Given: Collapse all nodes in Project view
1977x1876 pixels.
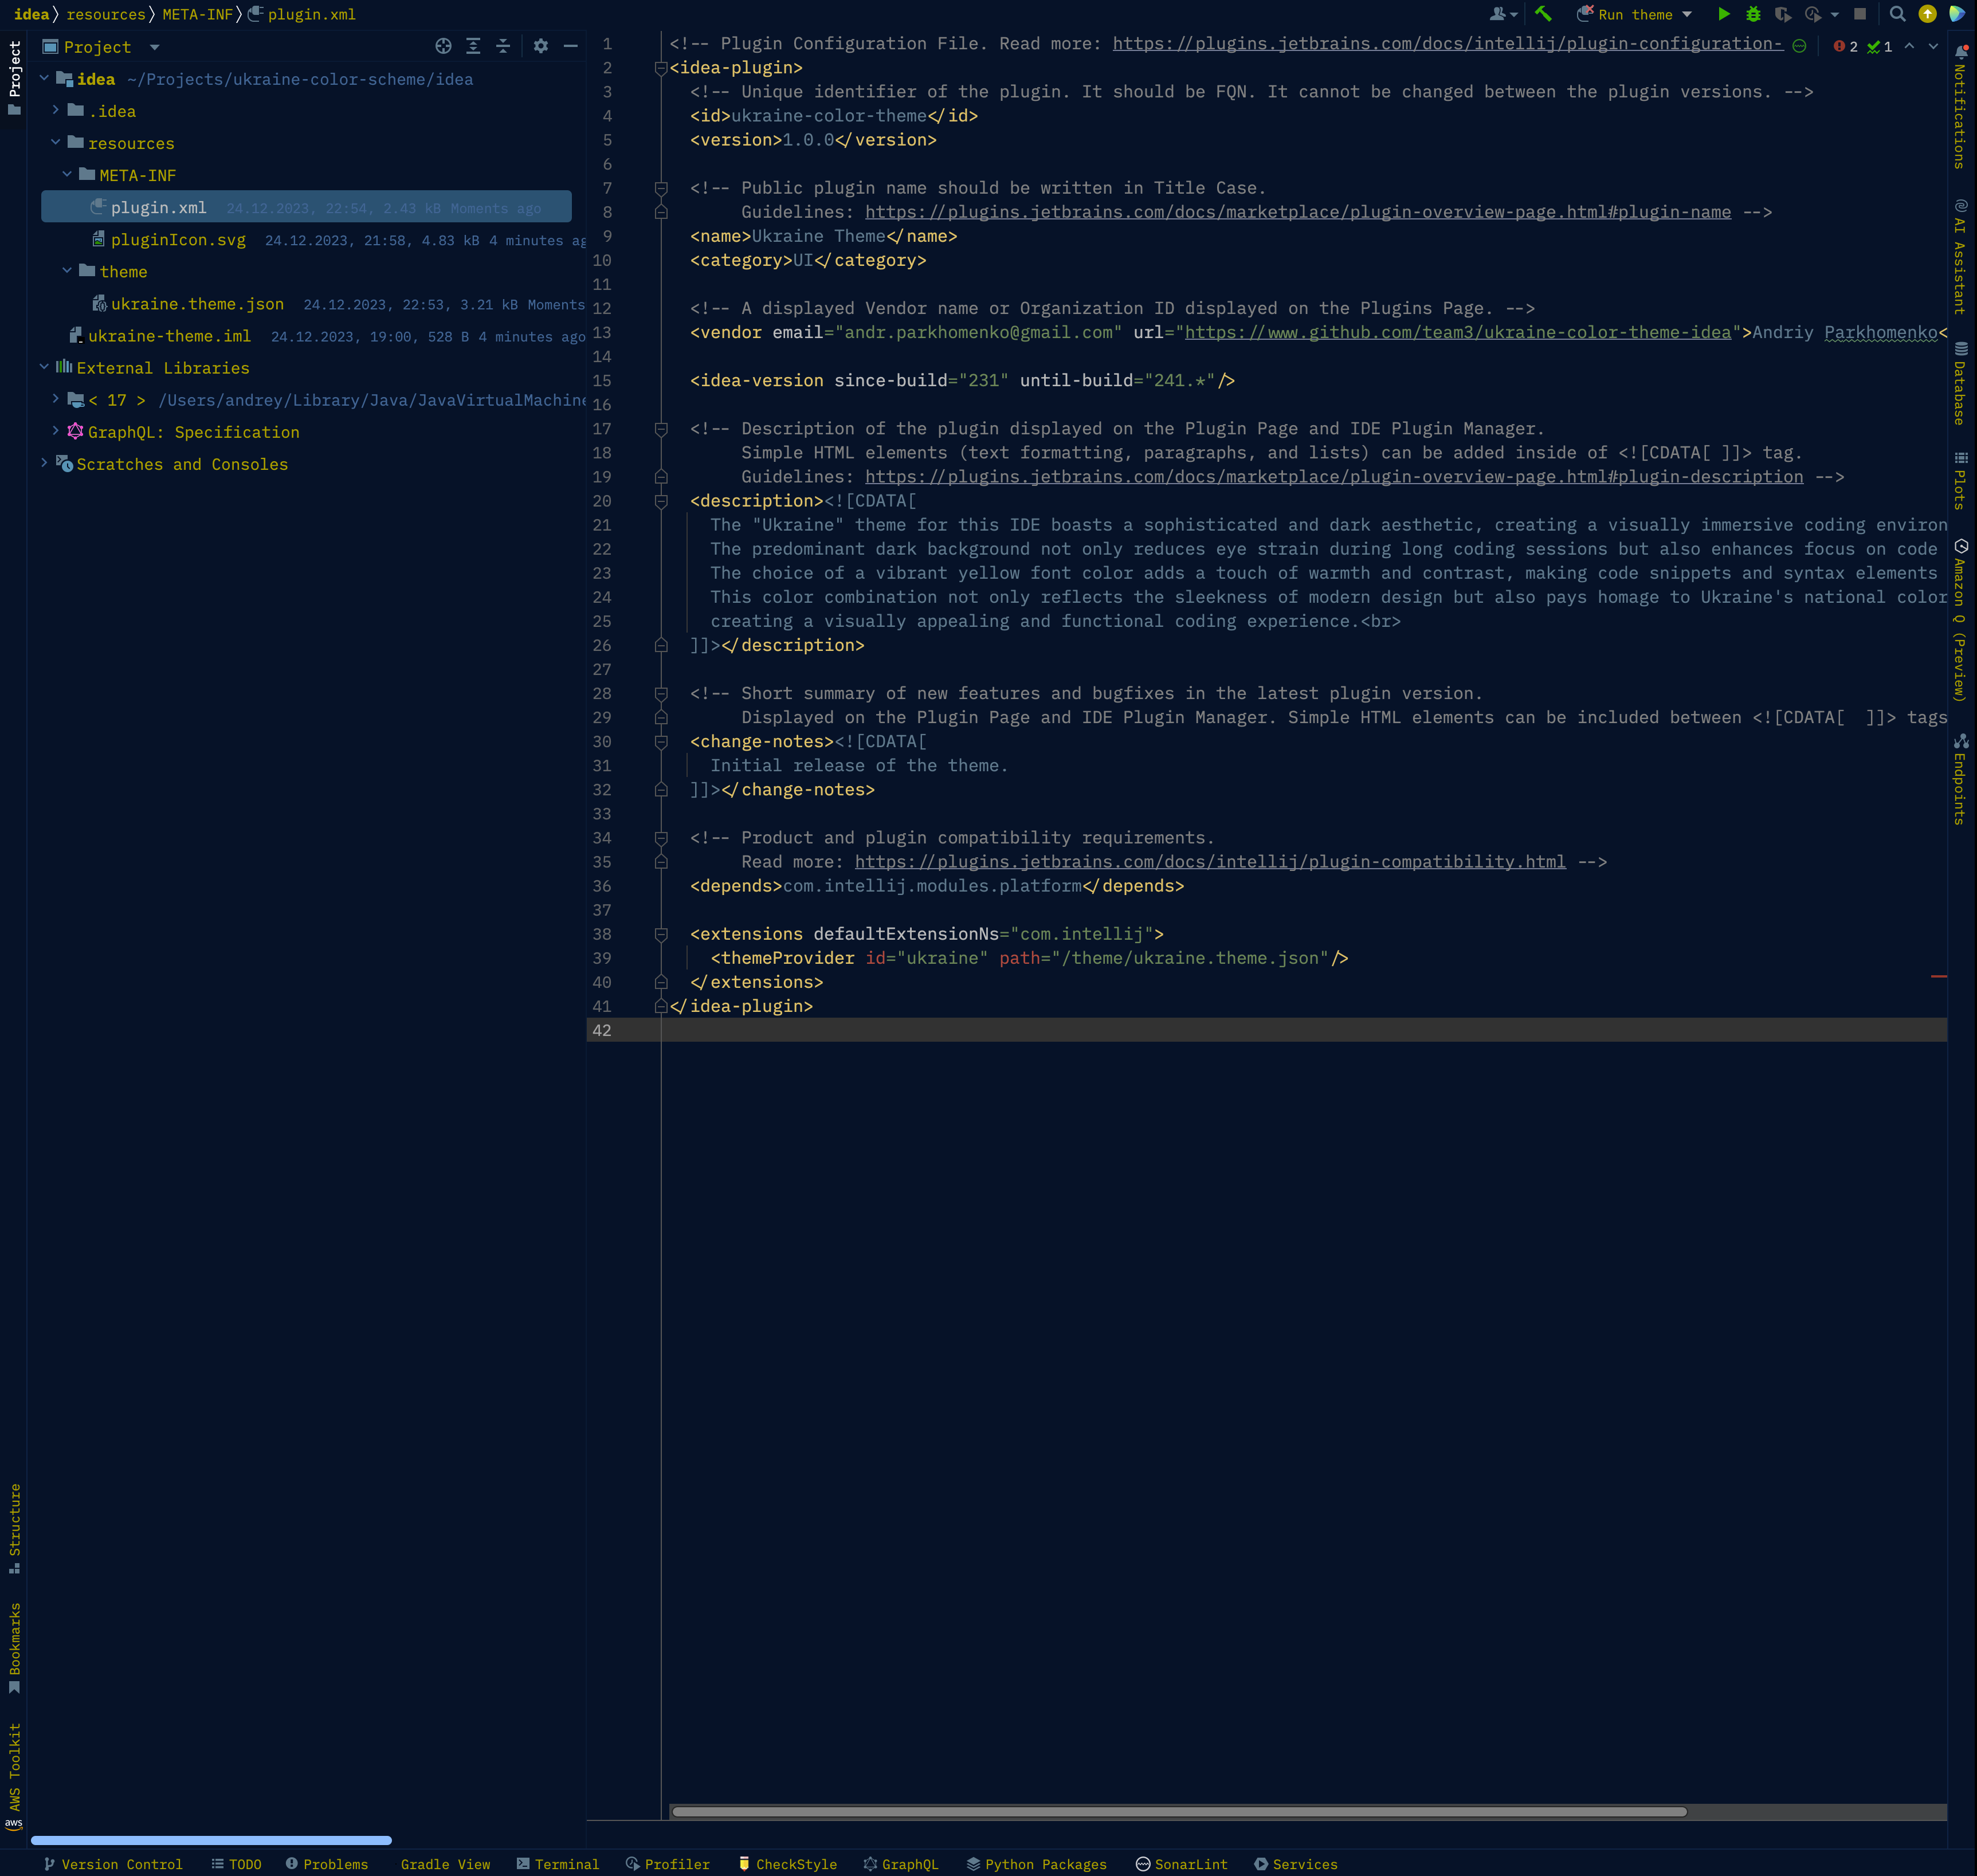Looking at the screenshot, I should coord(503,46).
